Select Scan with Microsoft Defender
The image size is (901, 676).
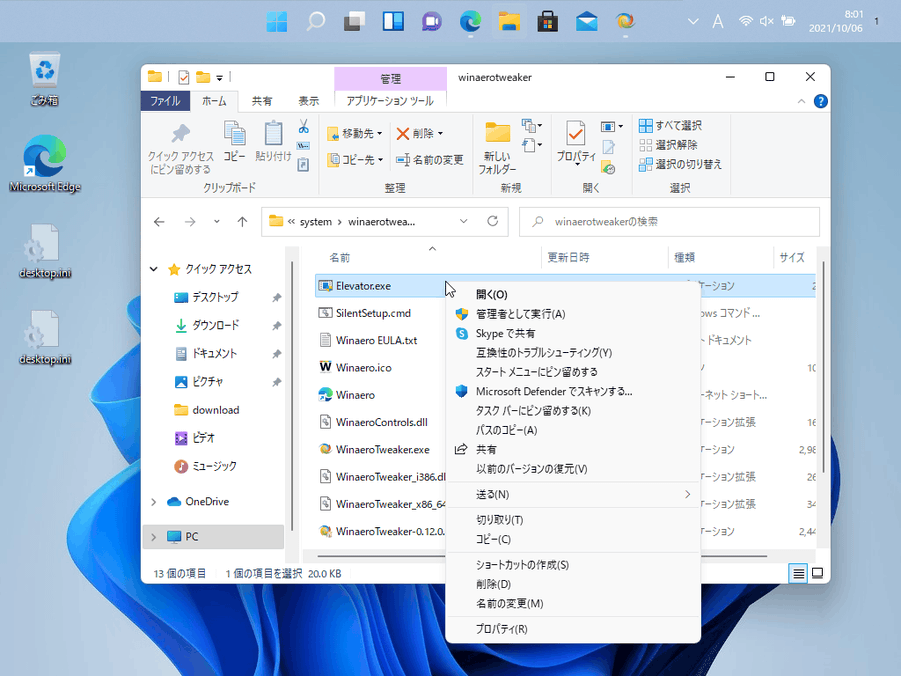coord(573,391)
